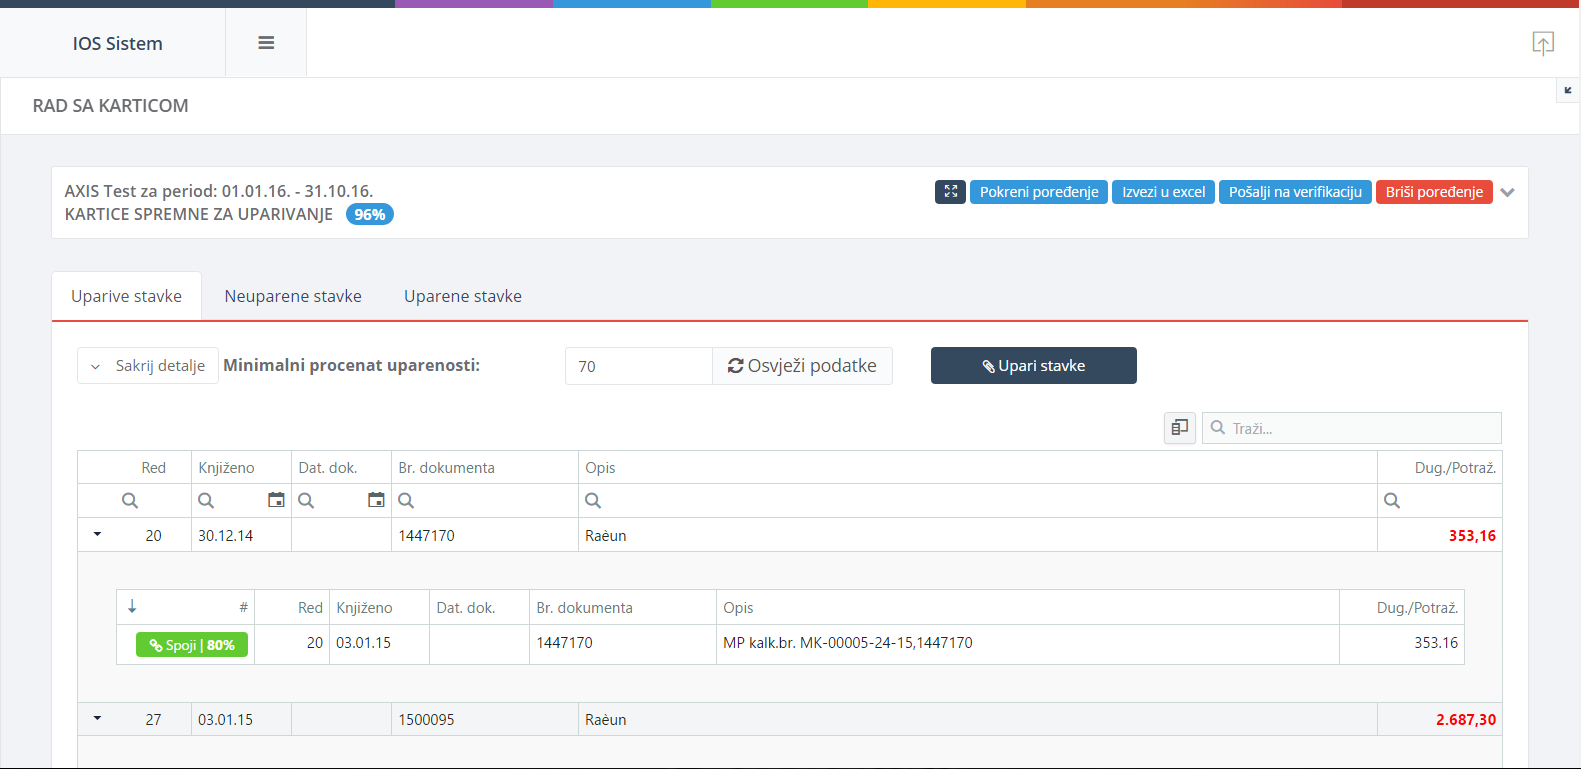
Task: Click Dug./Potraž. column filter search icon
Action: click(x=1392, y=501)
